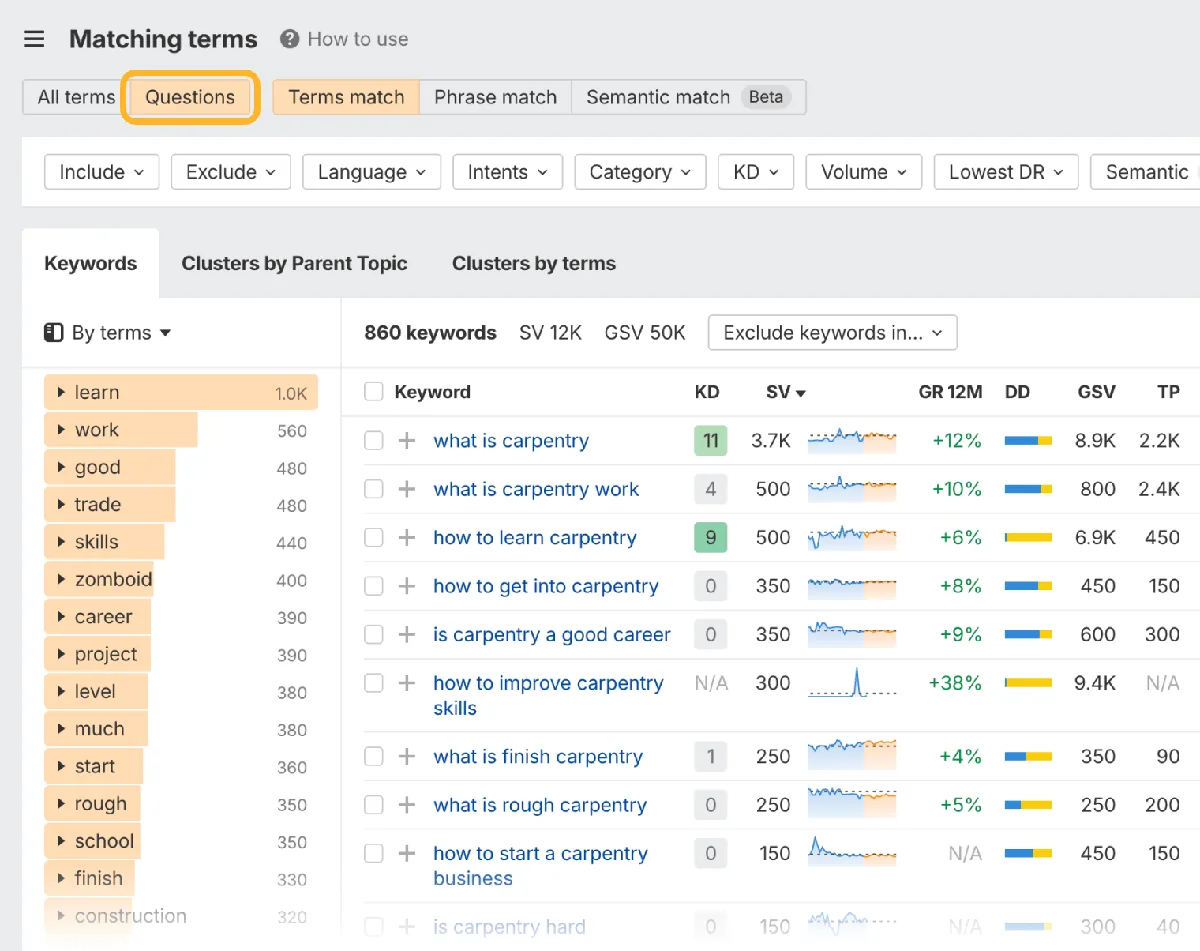Open the 'how to learn carpentry' keyword link
Screen dimensions: 1200x951
535,538
